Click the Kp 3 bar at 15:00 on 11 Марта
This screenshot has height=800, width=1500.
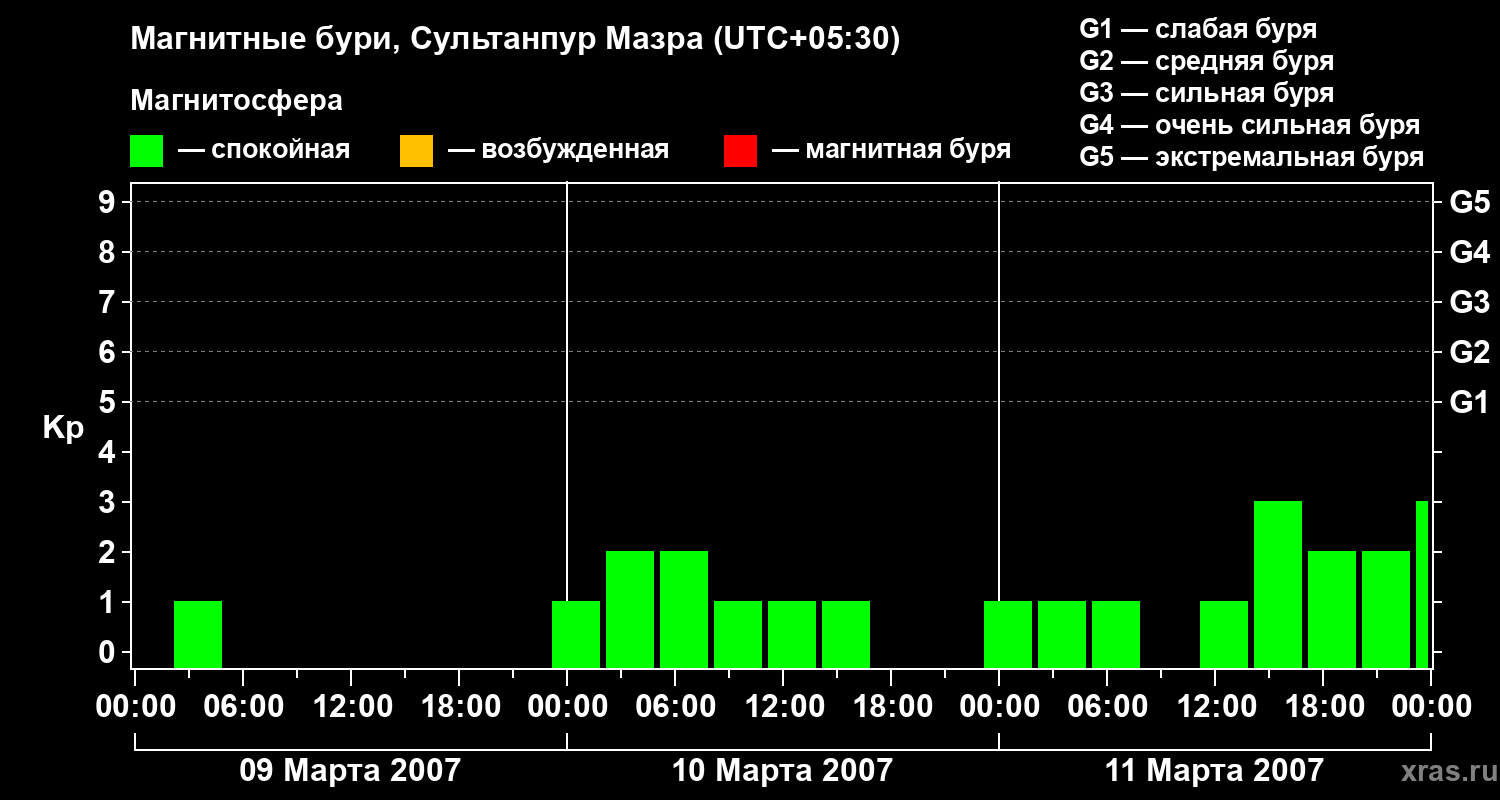[1278, 584]
